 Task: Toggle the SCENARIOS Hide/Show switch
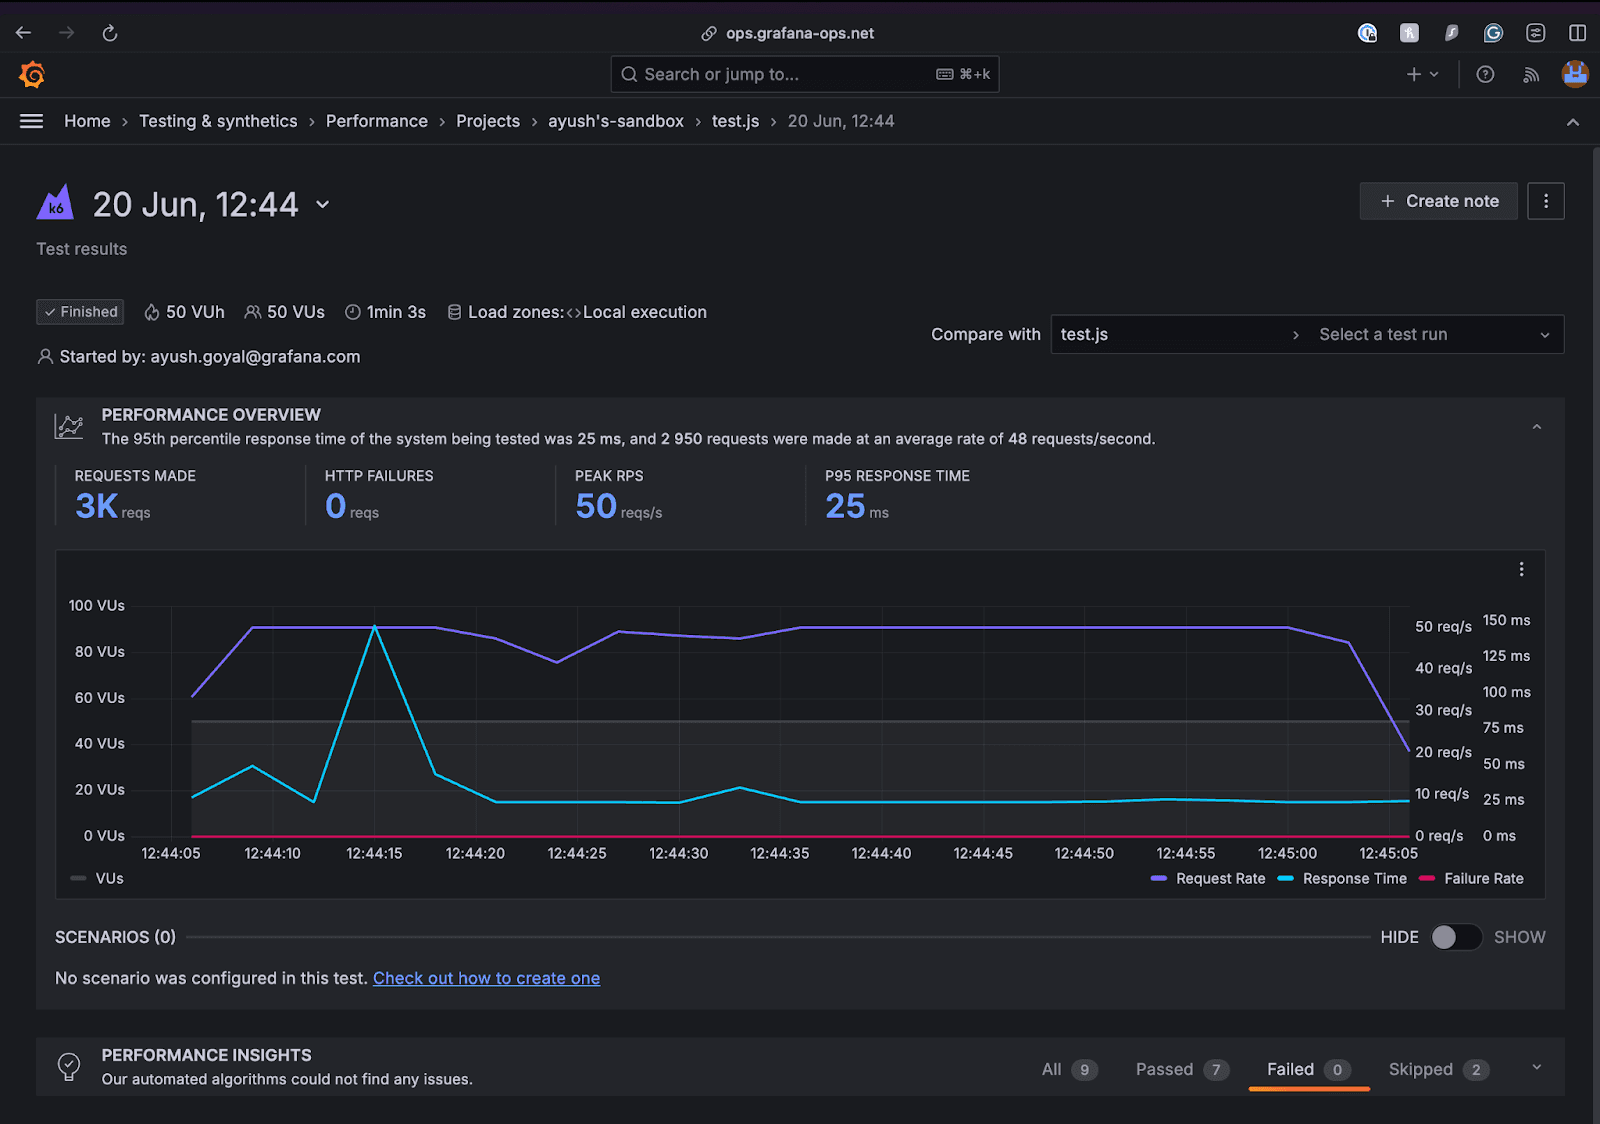click(x=1457, y=937)
